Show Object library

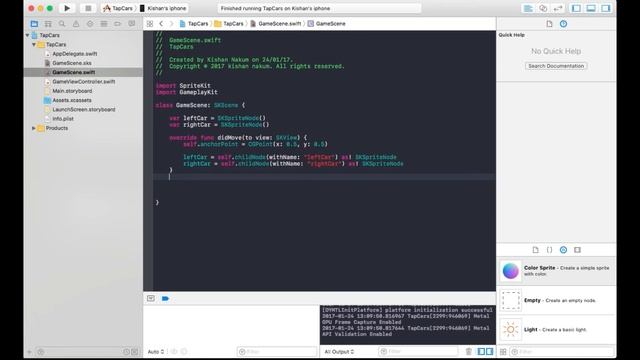[563, 250]
